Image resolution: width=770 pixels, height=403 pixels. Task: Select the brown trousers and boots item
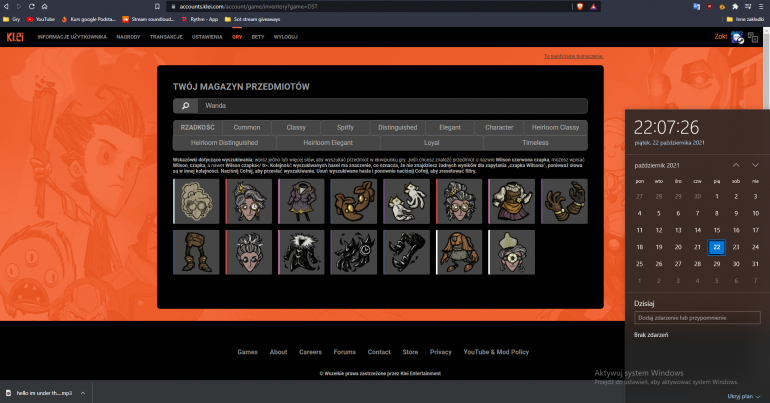coord(196,252)
